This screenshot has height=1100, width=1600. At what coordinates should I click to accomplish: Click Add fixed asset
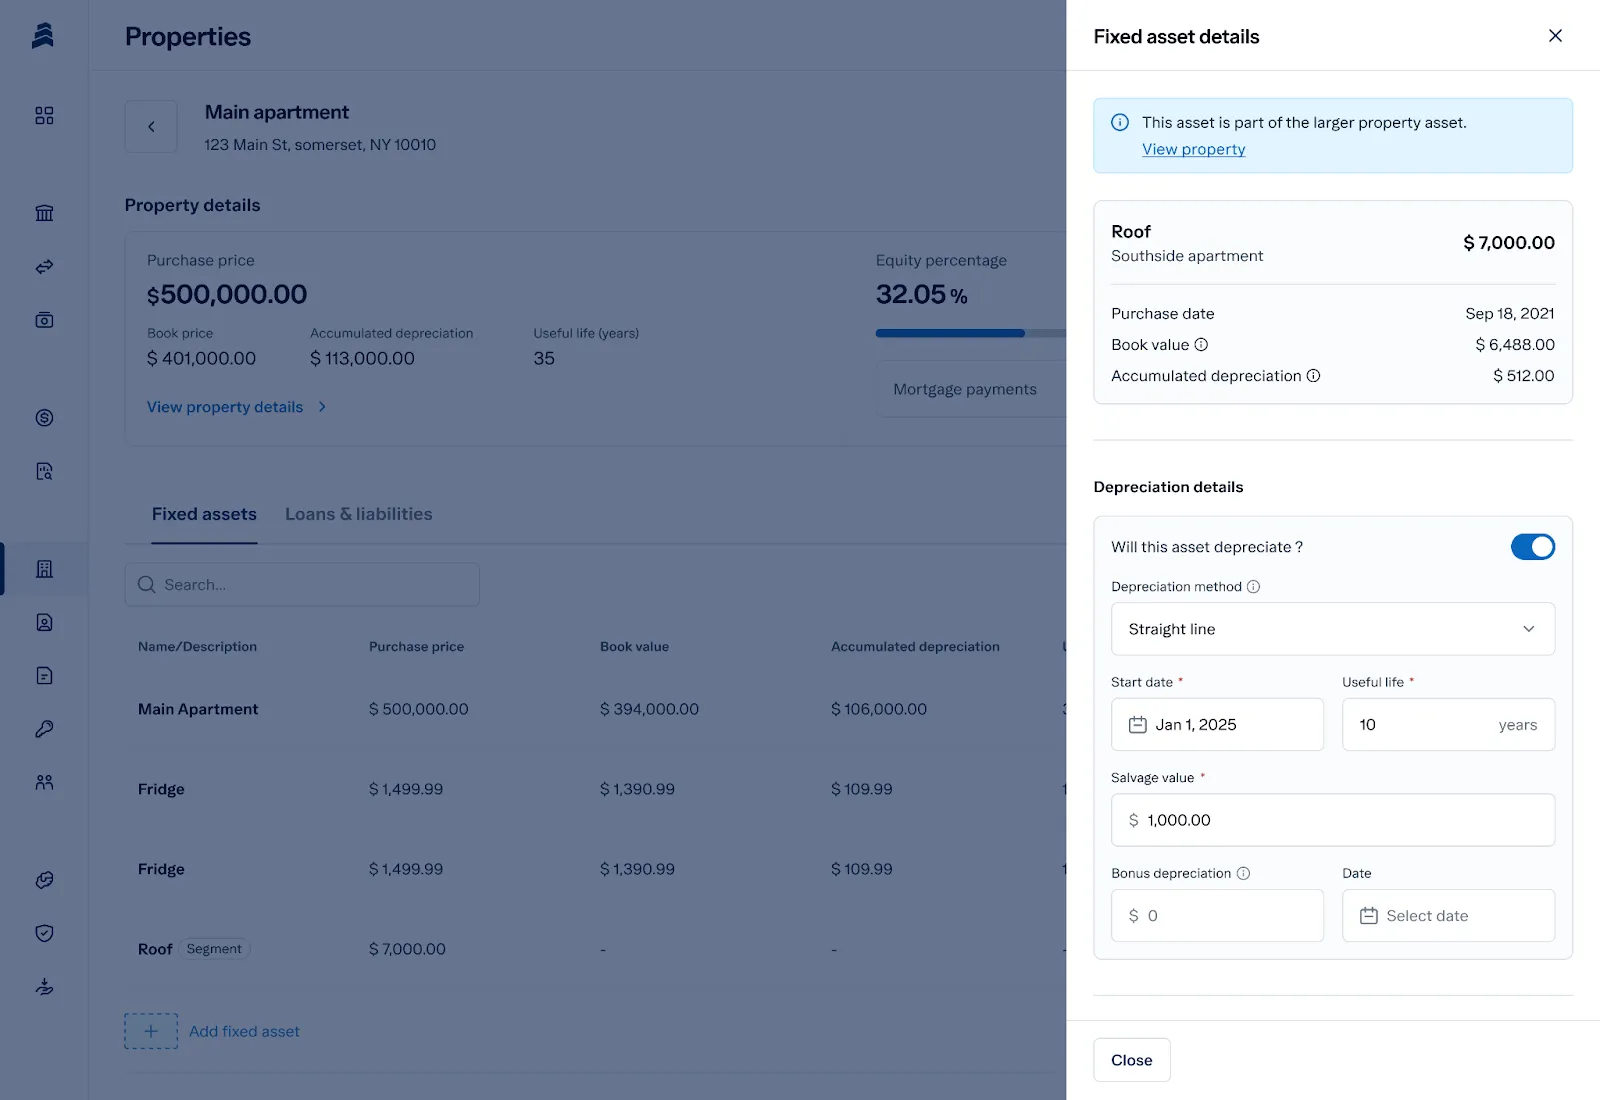pos(244,1031)
